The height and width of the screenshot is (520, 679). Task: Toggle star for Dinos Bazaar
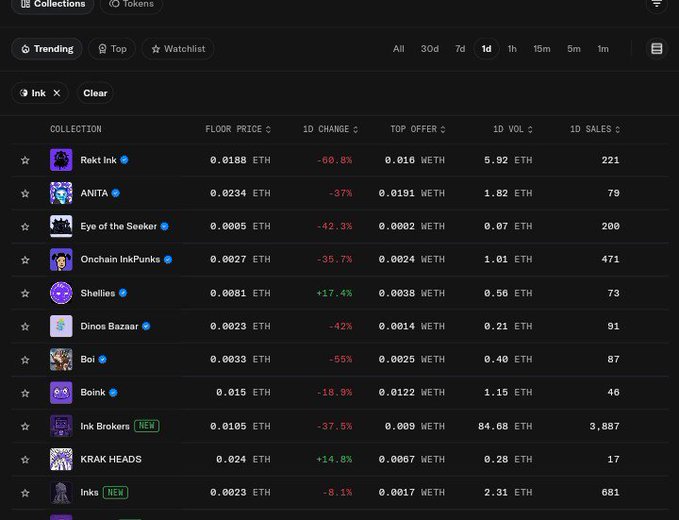25,326
